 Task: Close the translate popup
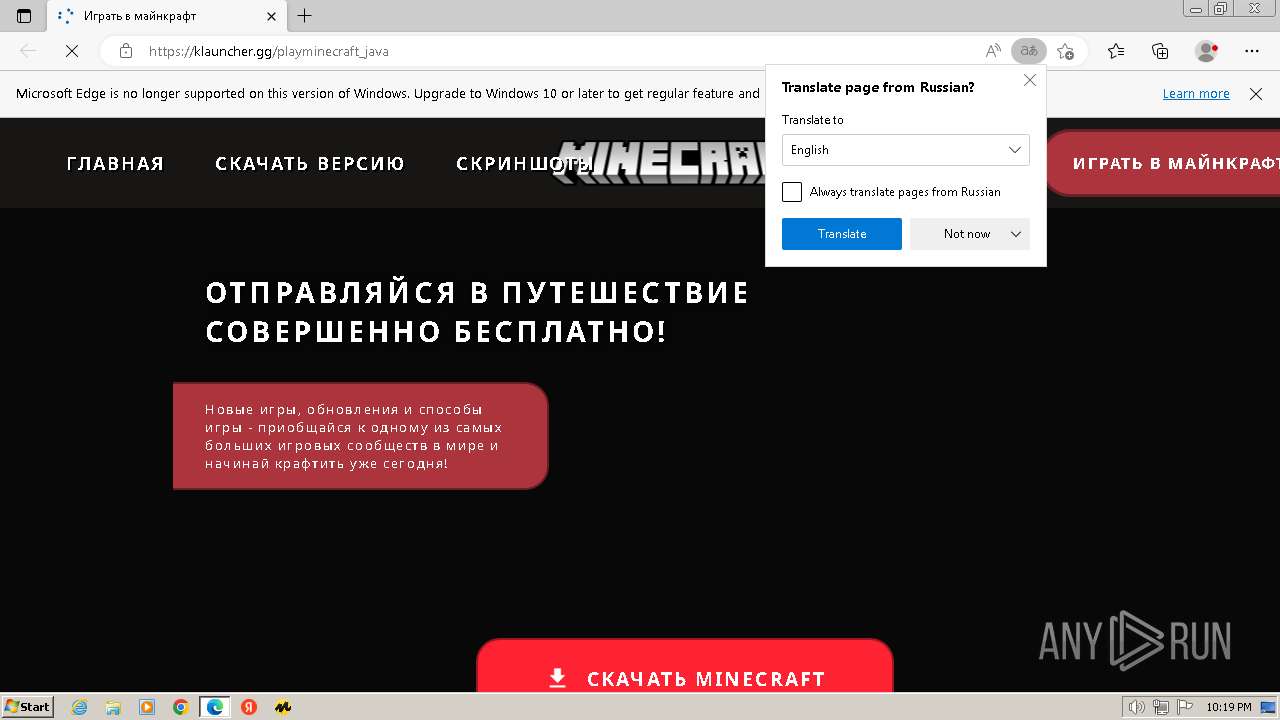(x=1030, y=80)
